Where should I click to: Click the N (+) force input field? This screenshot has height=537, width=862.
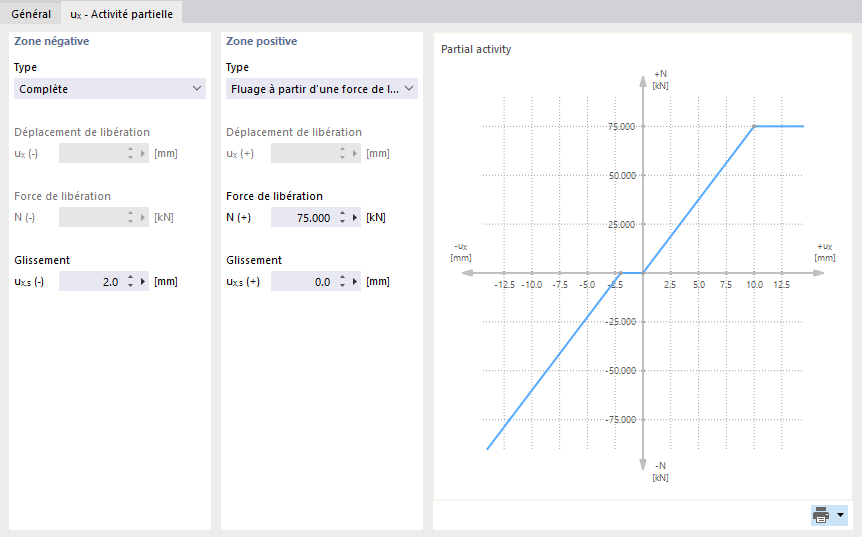tap(302, 218)
